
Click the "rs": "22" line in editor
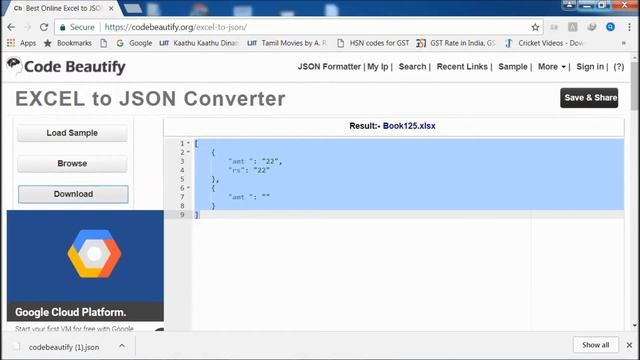tap(250, 171)
